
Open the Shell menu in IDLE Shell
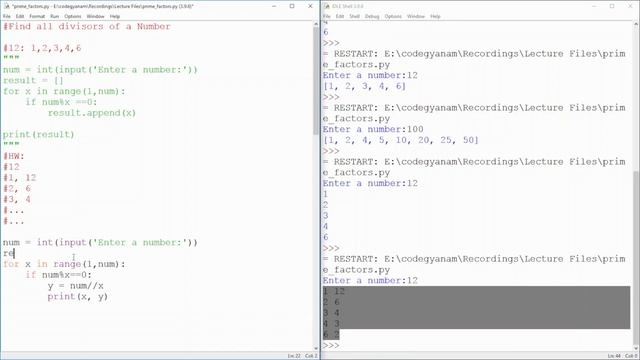click(x=354, y=16)
